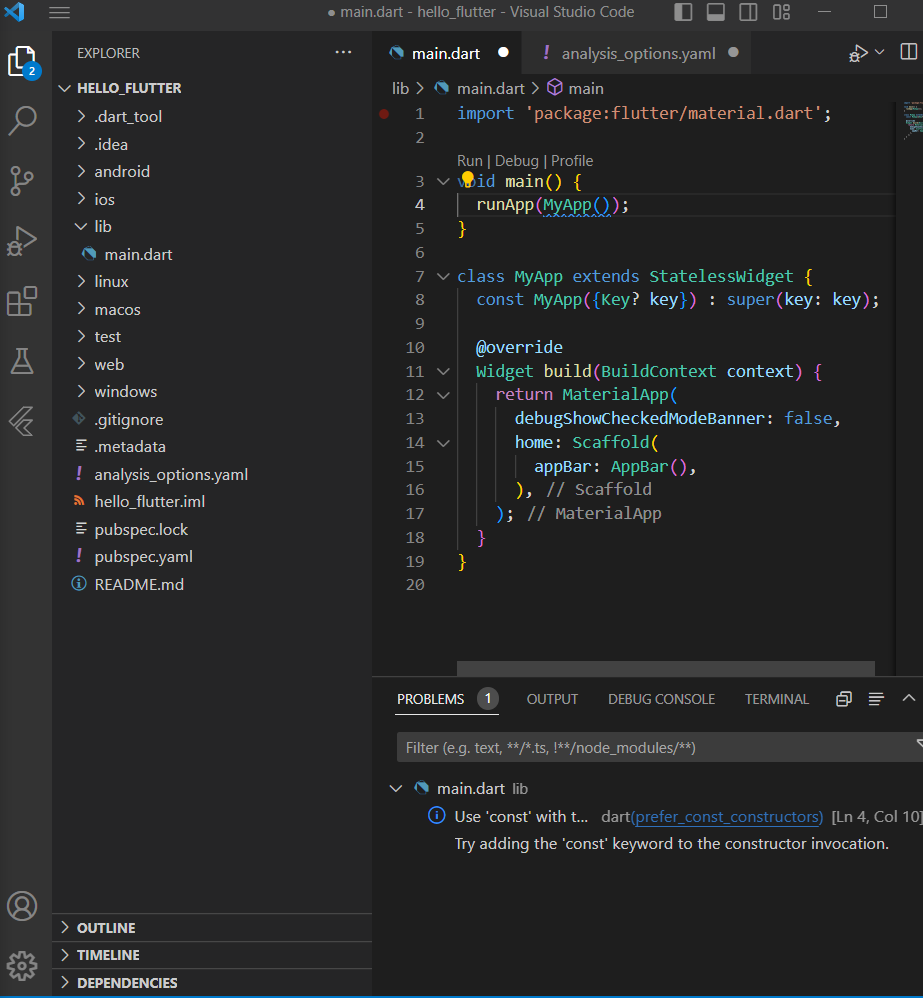
Task: Select the OUTPUT panel tab
Action: pos(553,699)
